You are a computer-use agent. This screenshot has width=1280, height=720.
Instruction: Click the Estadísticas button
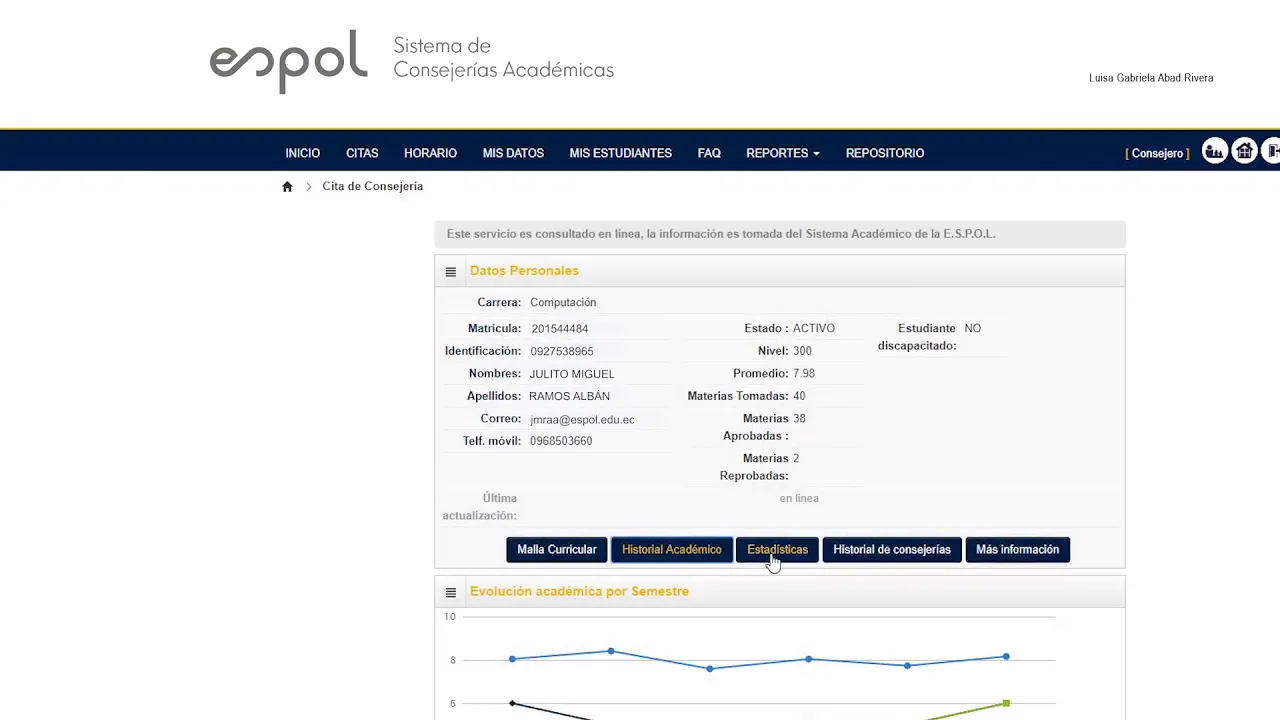tap(777, 550)
